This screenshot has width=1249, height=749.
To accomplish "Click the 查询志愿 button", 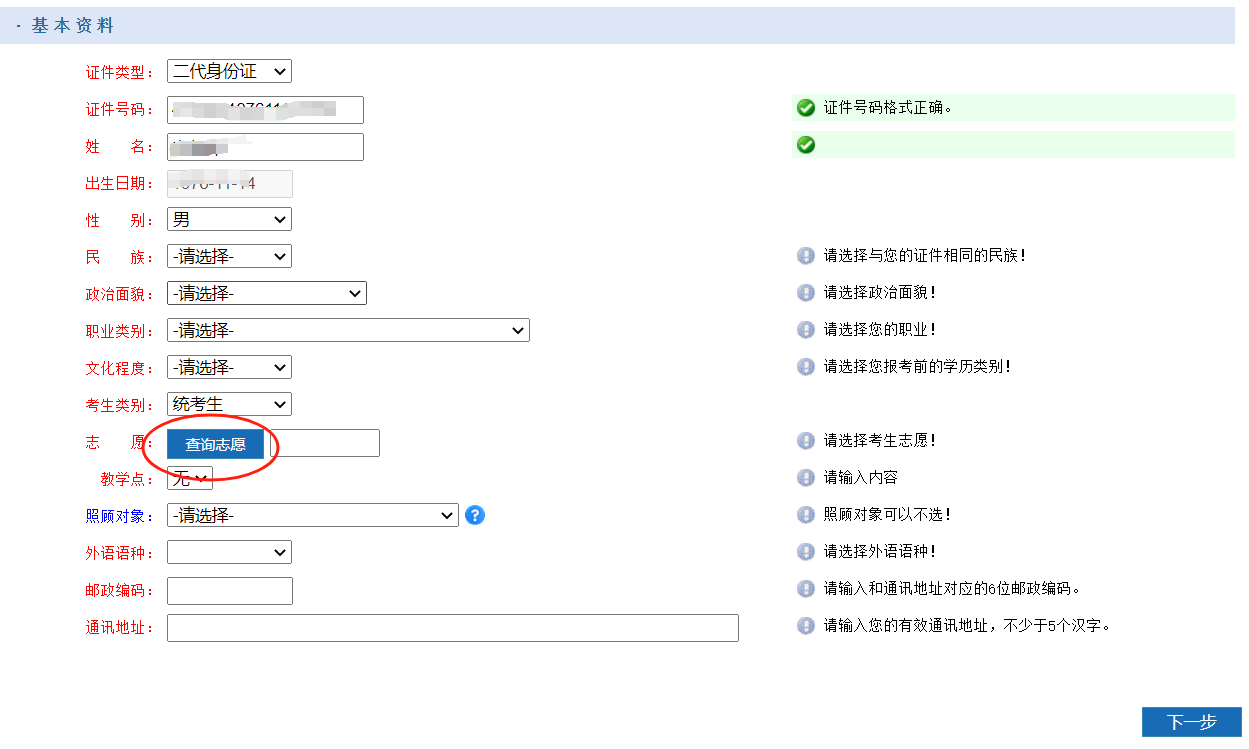I will (x=213, y=443).
